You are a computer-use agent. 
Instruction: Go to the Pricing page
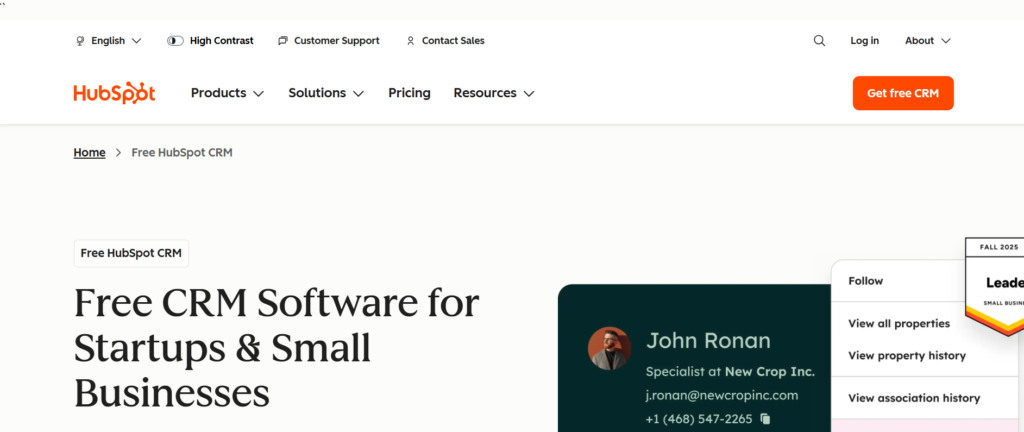tap(409, 93)
